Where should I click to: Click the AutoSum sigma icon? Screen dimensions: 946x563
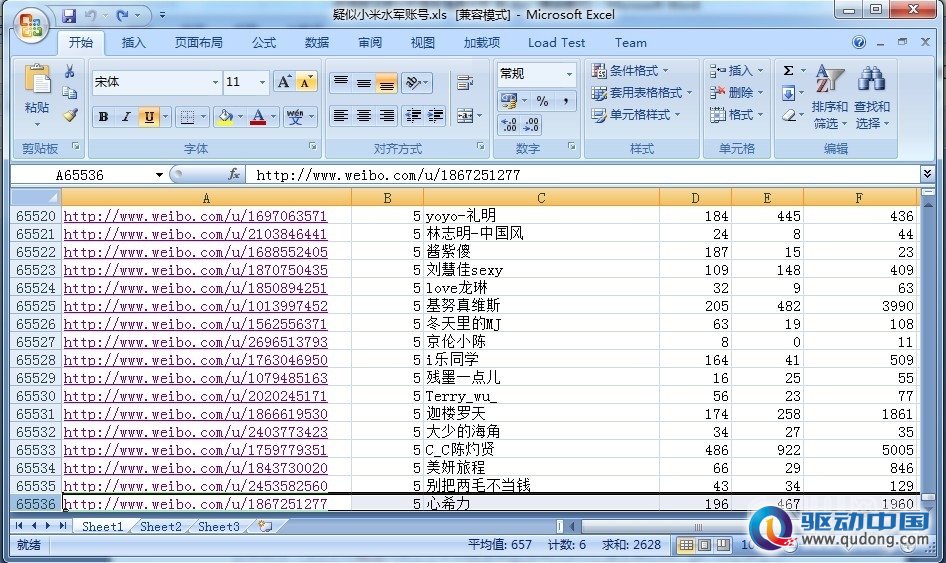coord(789,71)
